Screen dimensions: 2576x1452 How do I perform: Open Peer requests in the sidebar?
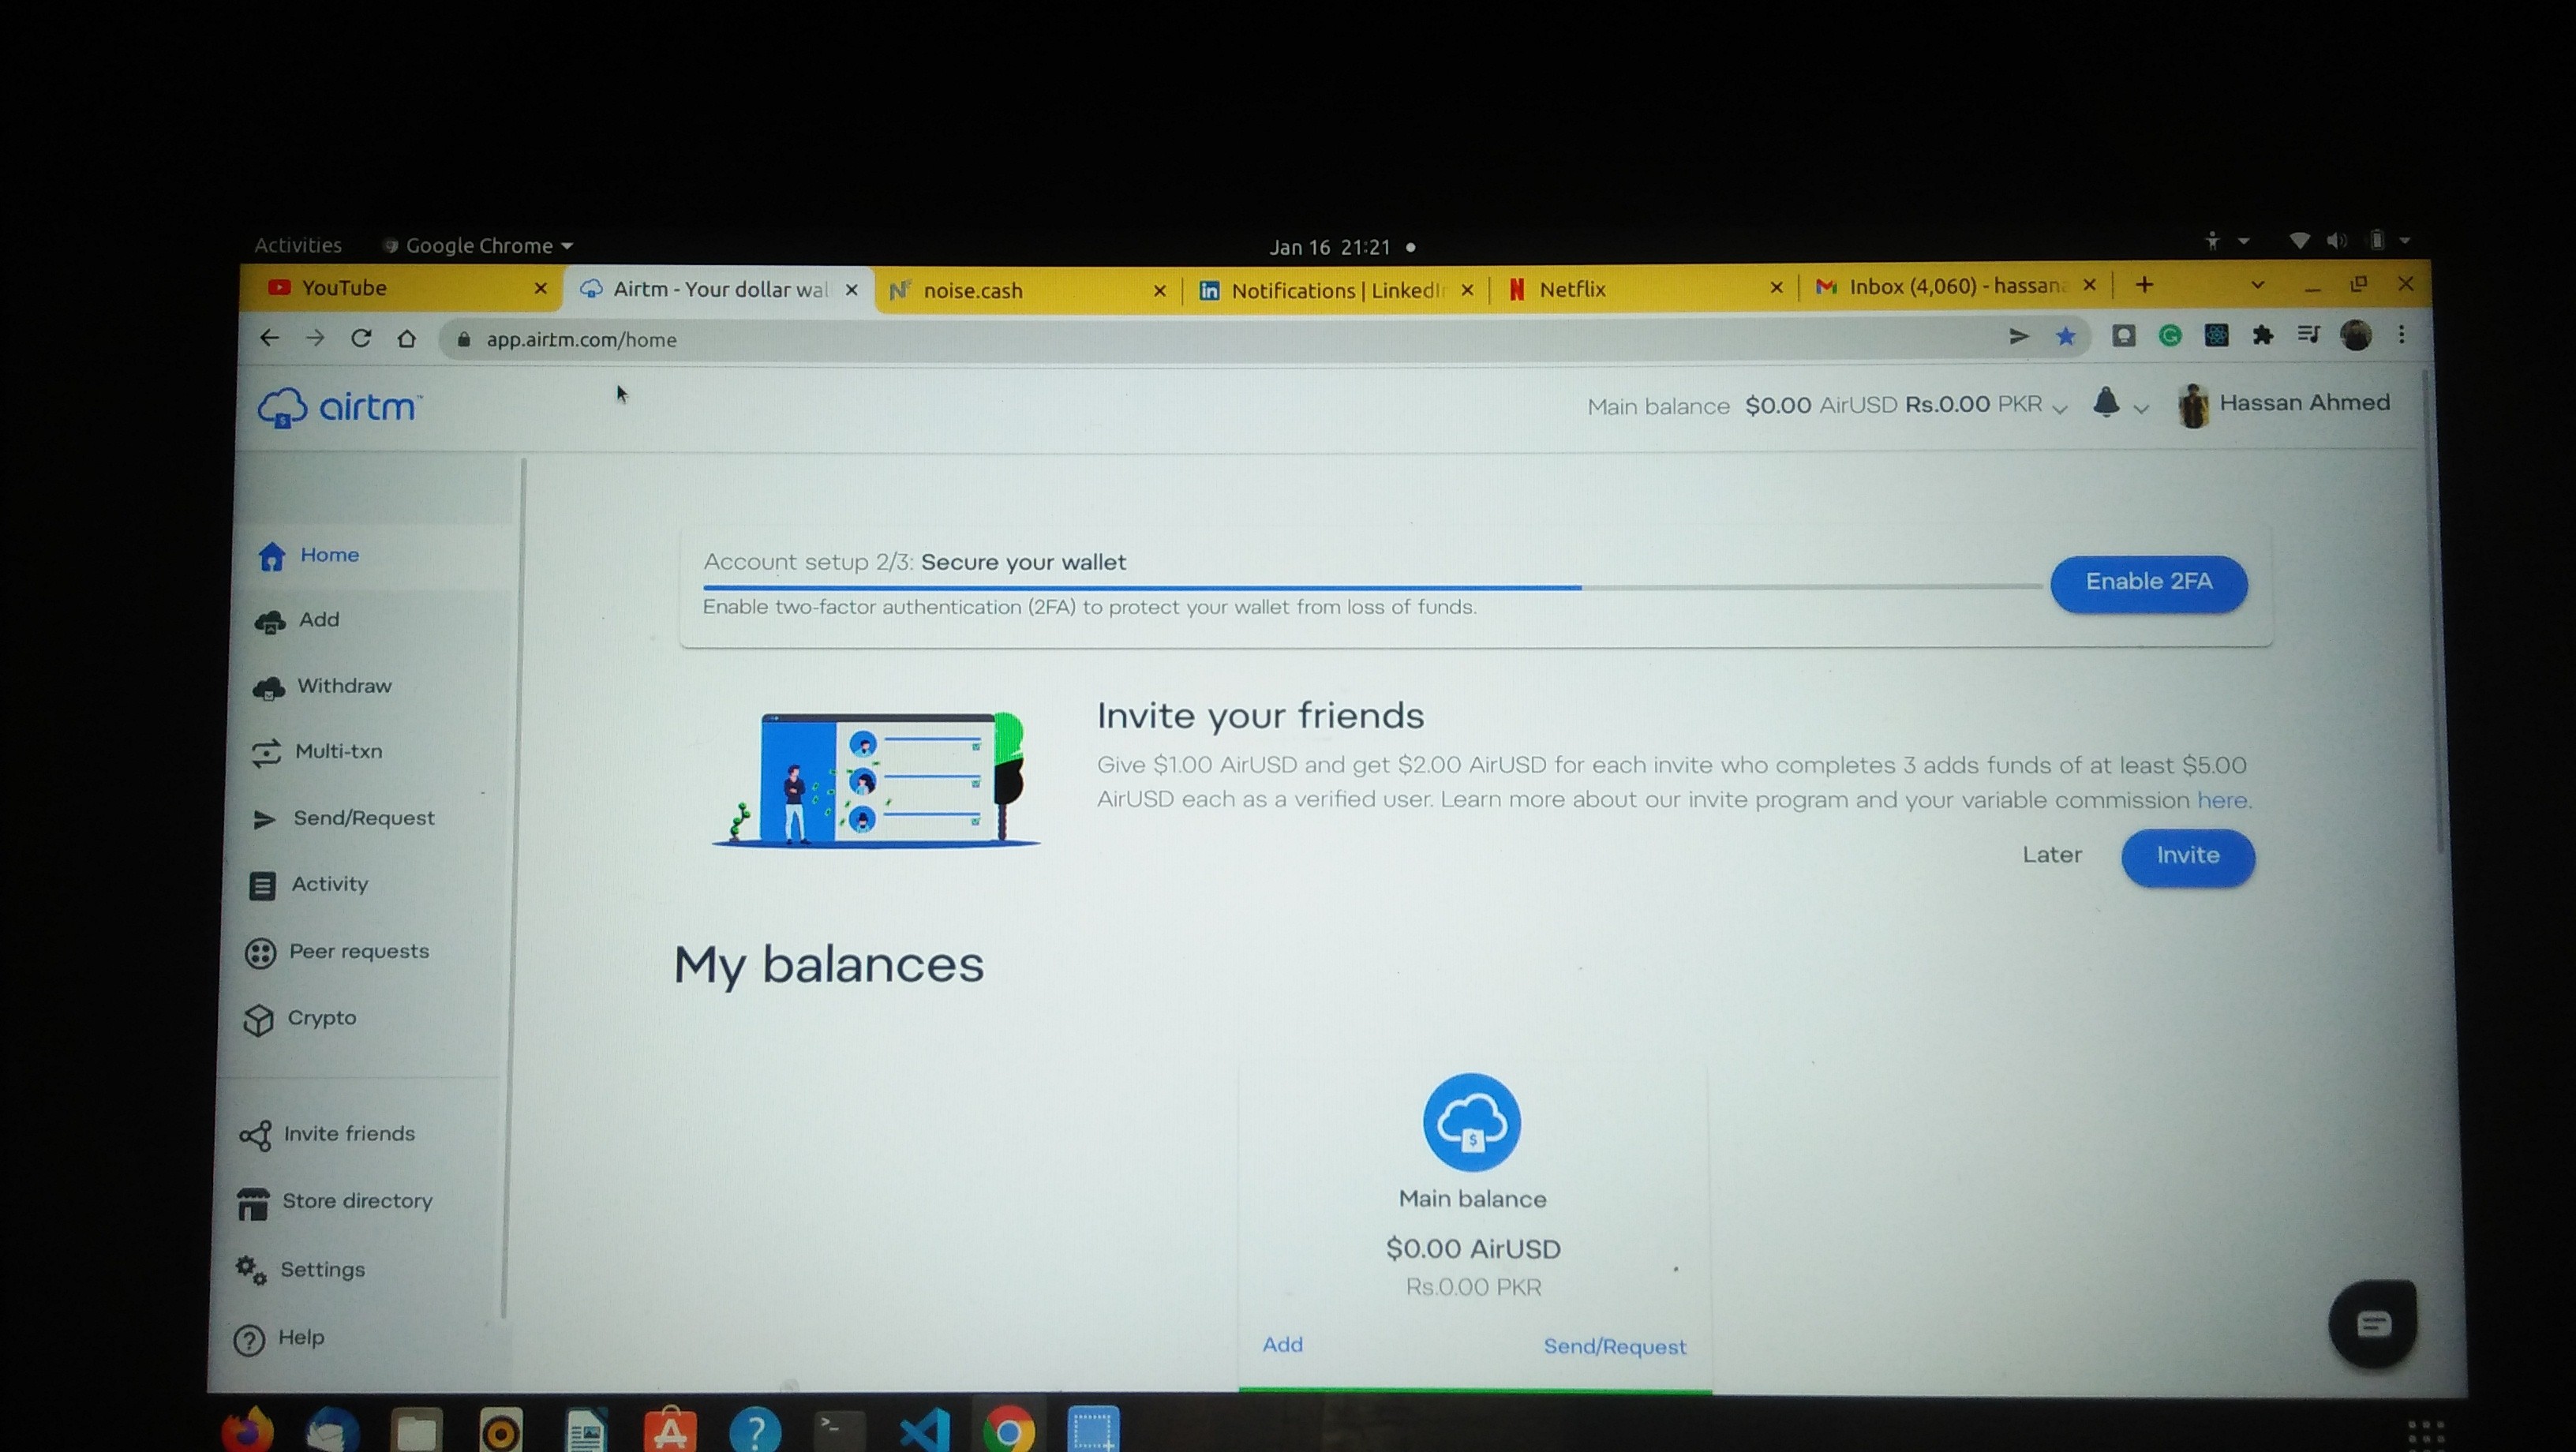[337, 952]
